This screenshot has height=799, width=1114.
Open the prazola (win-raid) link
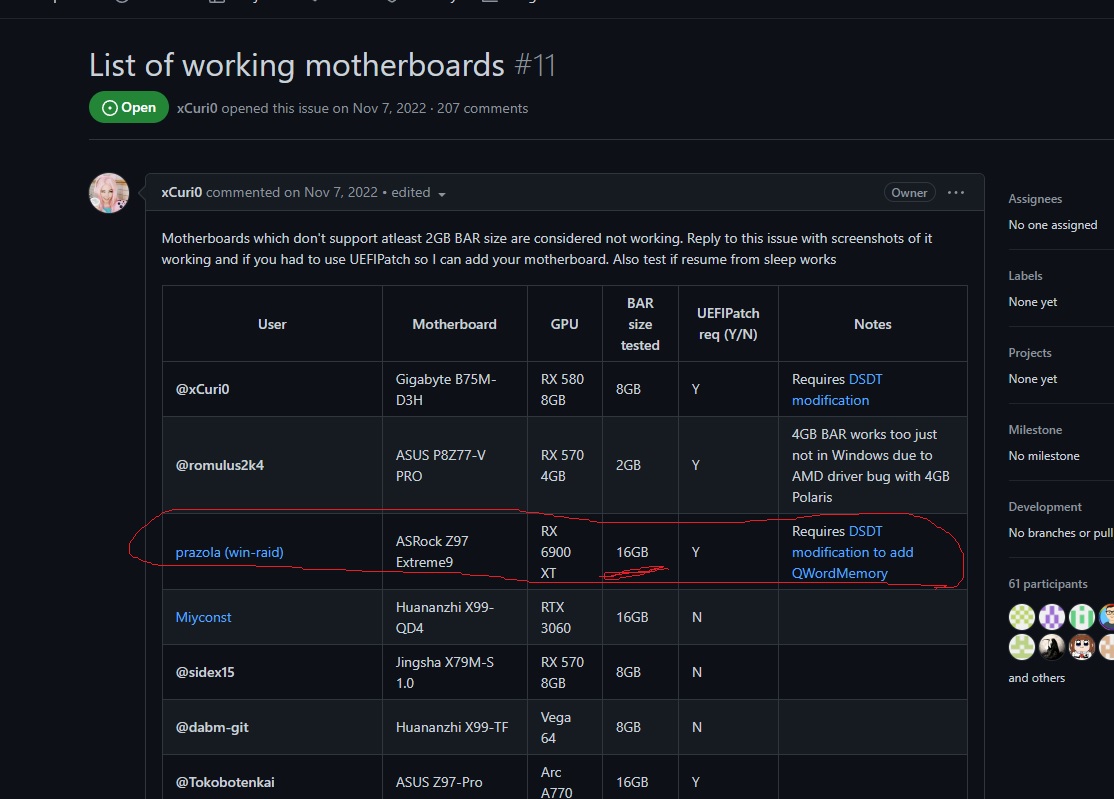[x=229, y=552]
